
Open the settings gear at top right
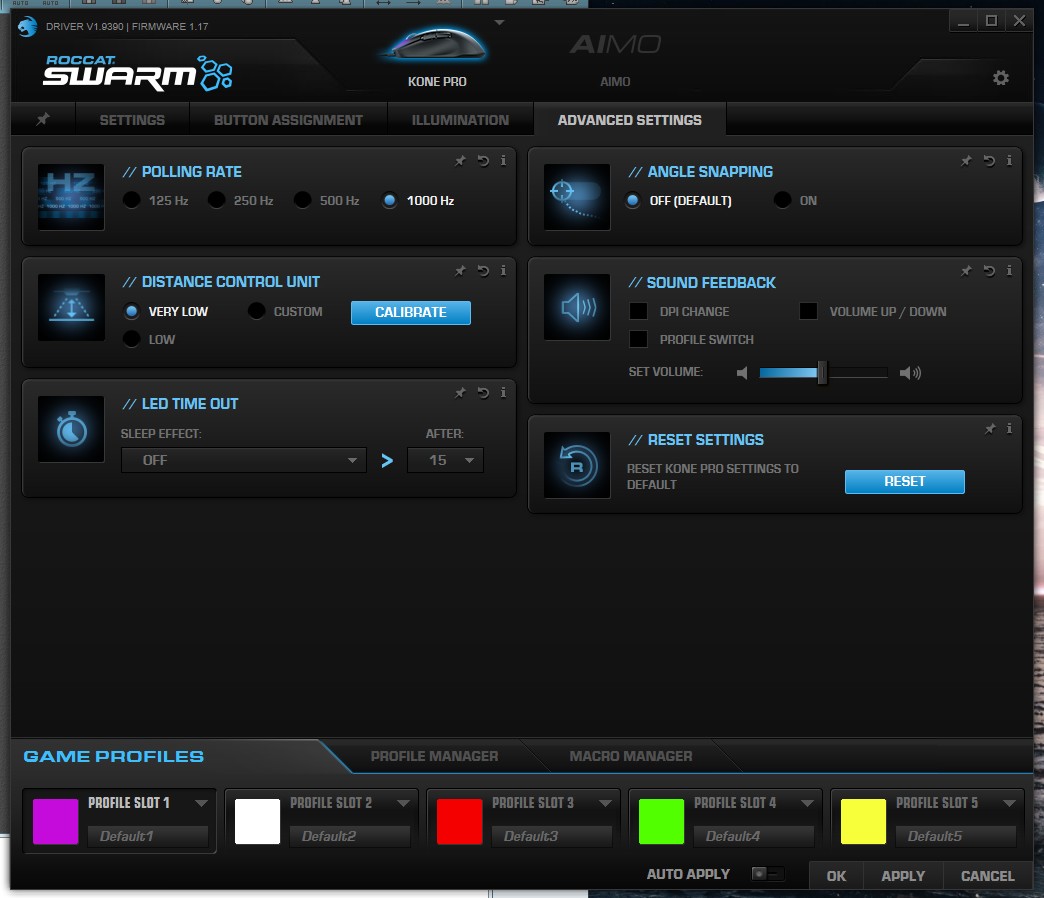pos(1001,76)
